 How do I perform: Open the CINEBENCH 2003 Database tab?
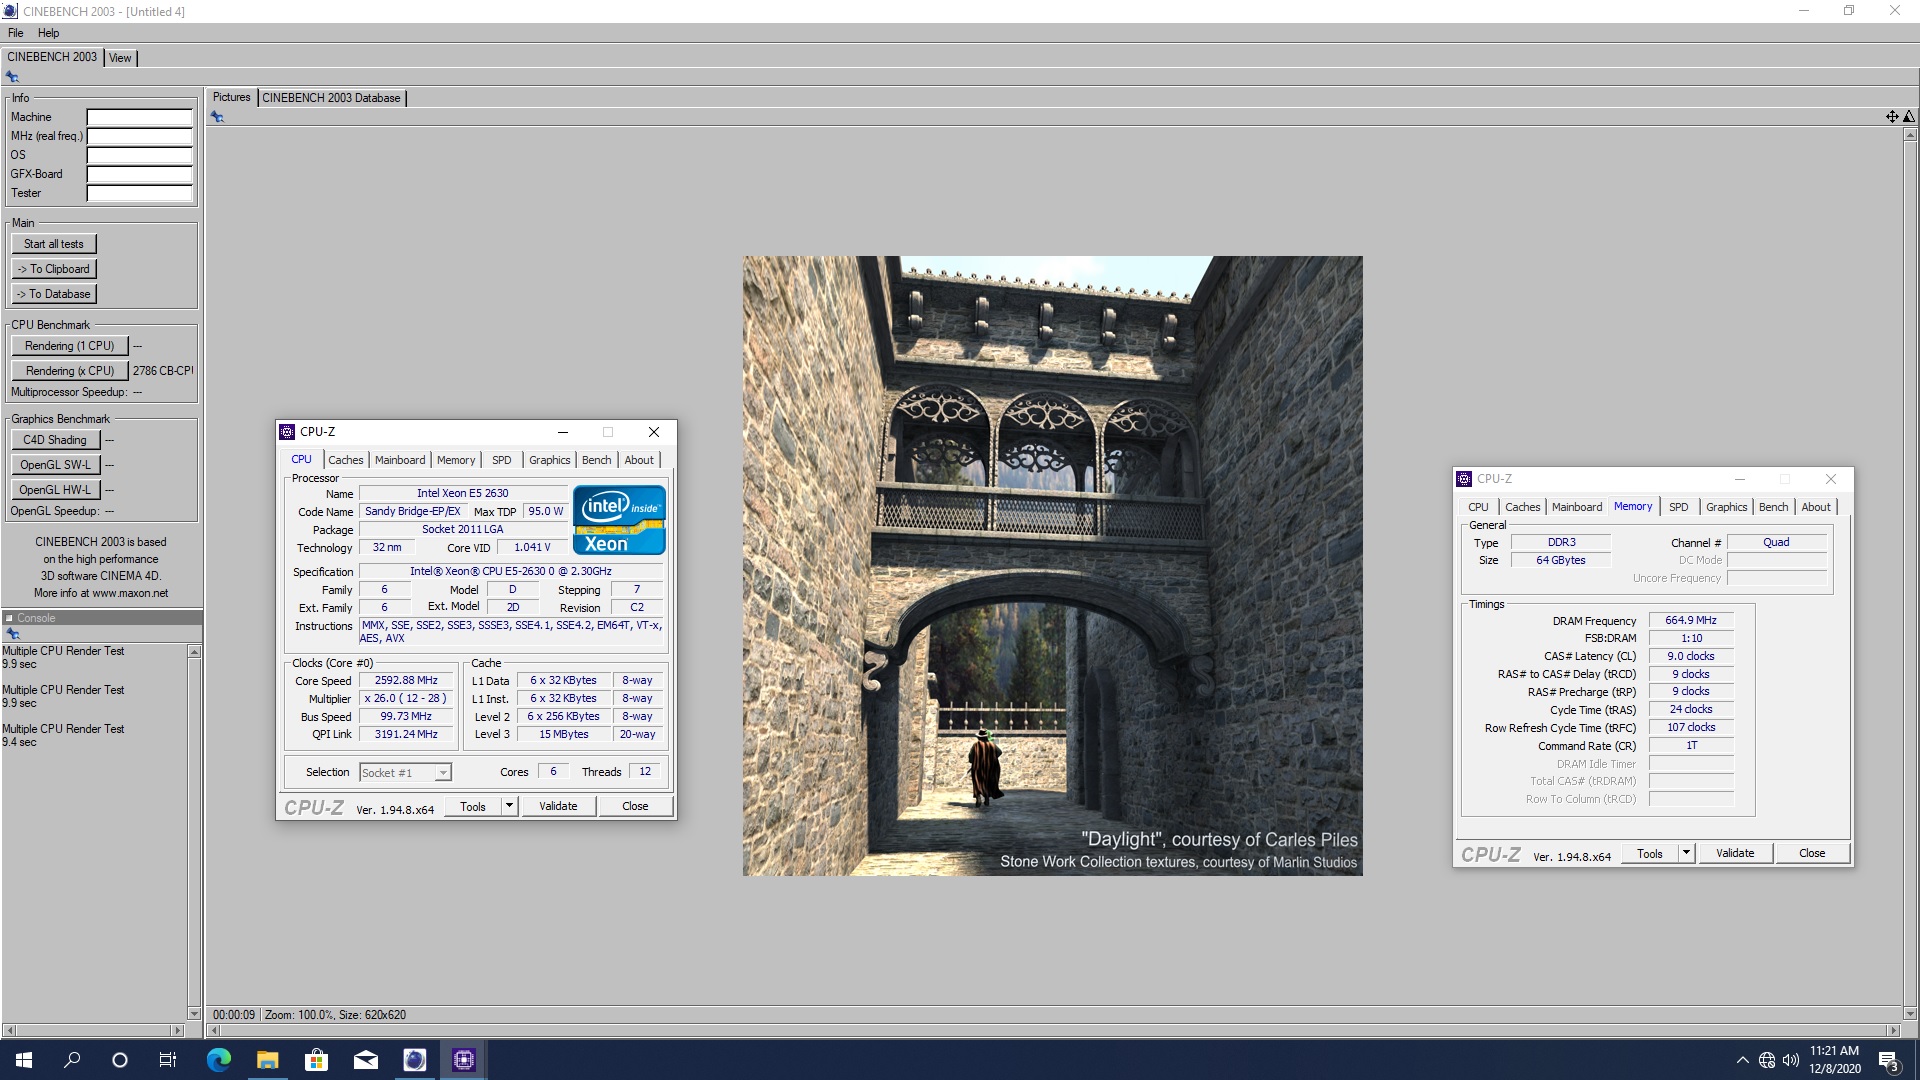point(331,98)
